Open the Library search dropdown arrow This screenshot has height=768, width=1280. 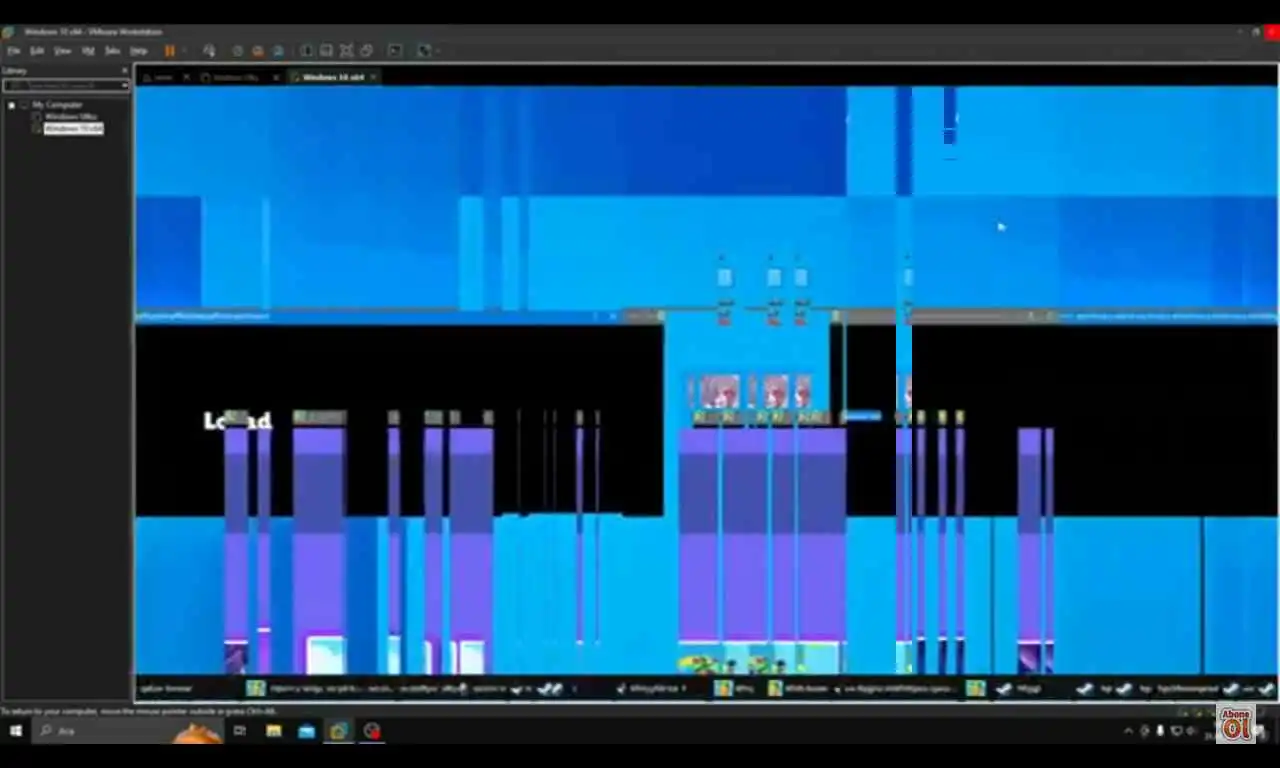125,85
